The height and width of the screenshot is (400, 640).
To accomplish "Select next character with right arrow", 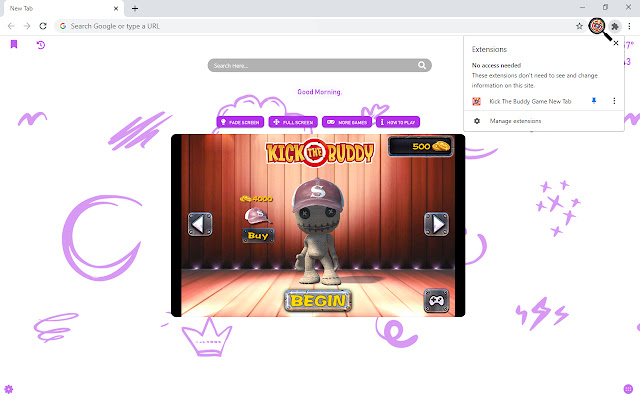I will click(436, 224).
